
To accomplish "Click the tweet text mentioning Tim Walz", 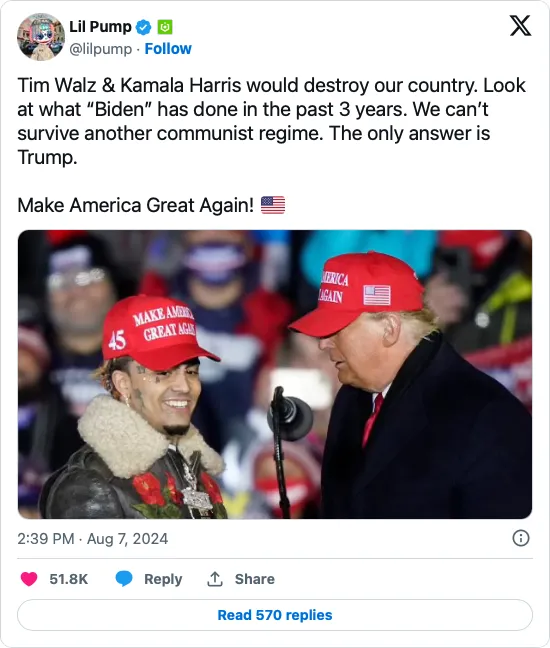I will (x=271, y=121).
